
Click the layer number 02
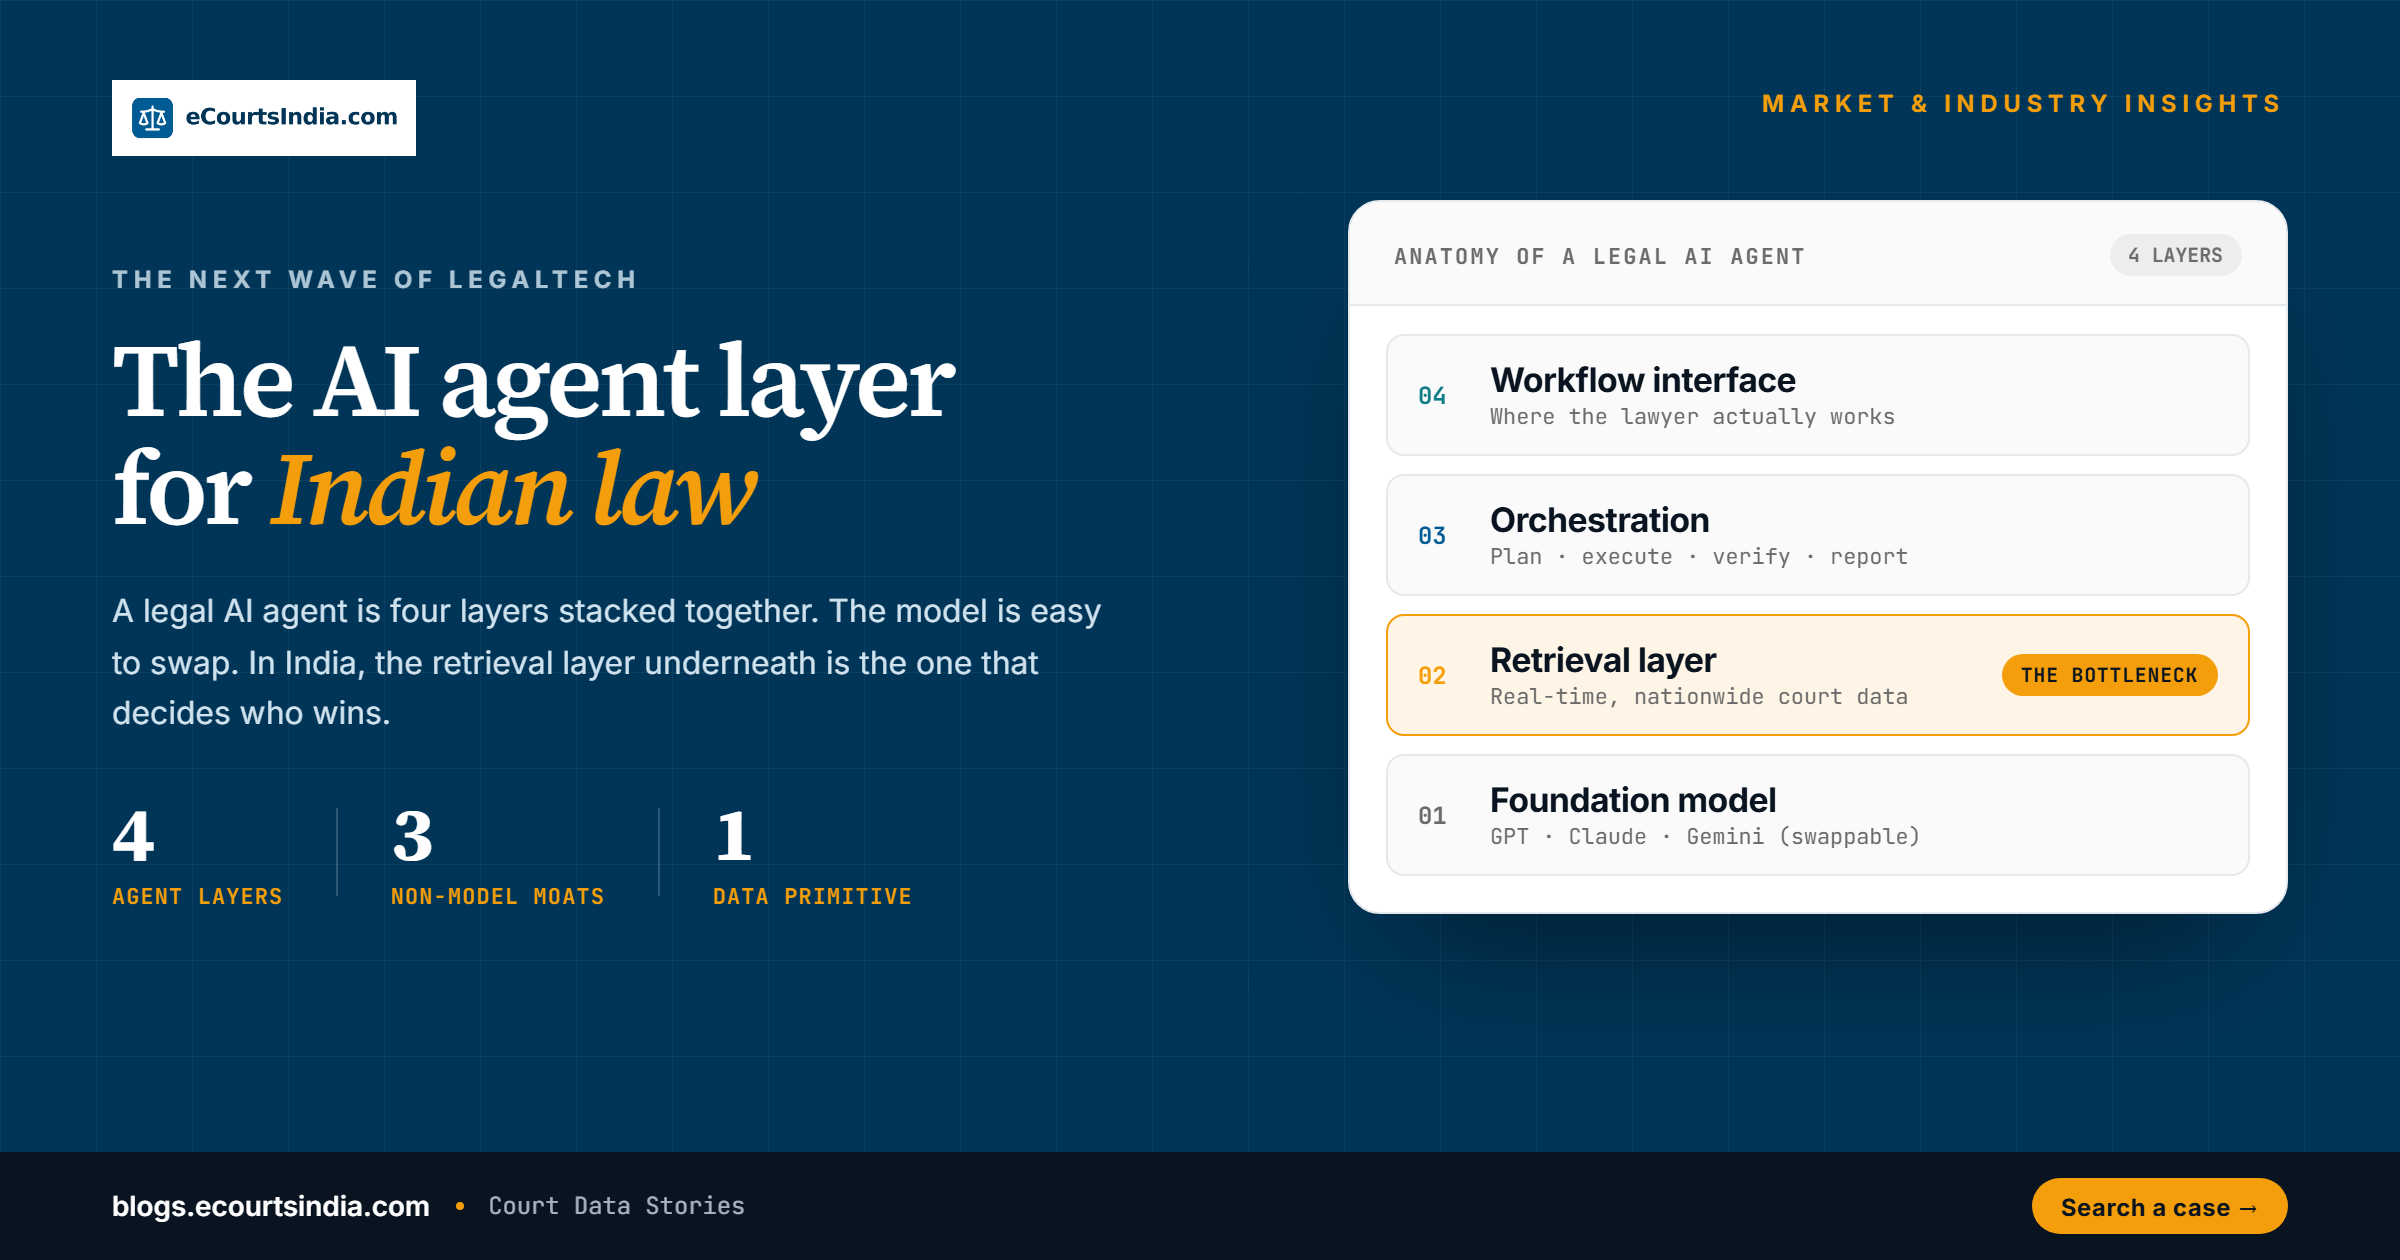tap(1432, 676)
